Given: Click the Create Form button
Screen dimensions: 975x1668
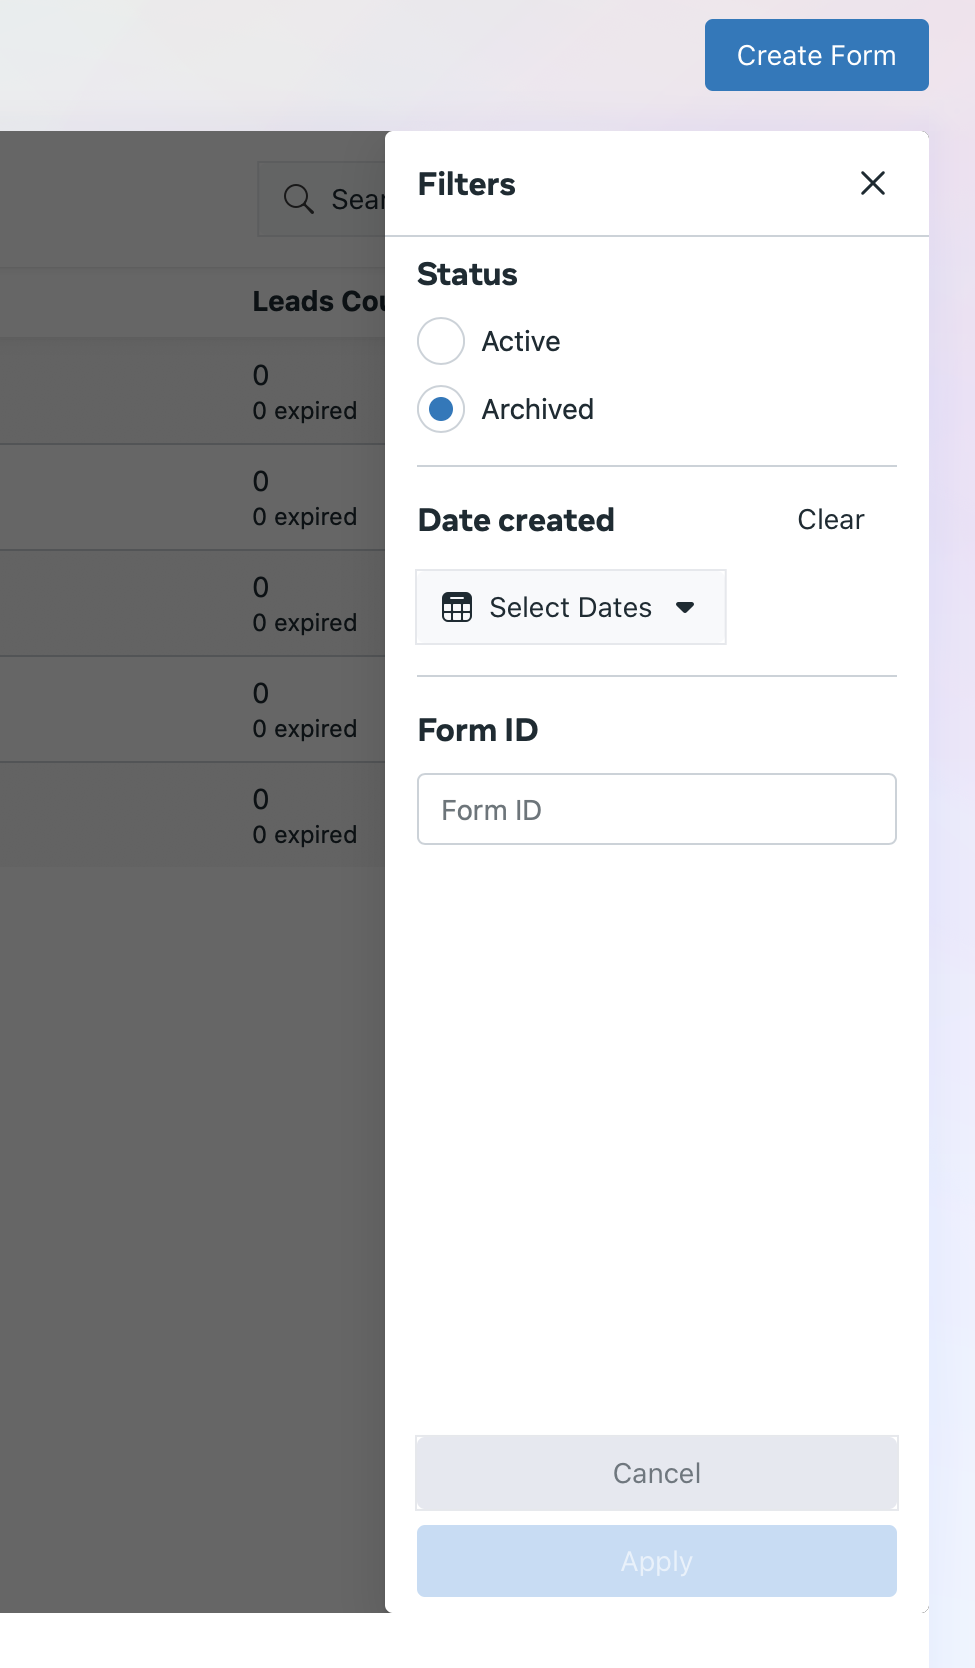Looking at the screenshot, I should [x=816, y=55].
